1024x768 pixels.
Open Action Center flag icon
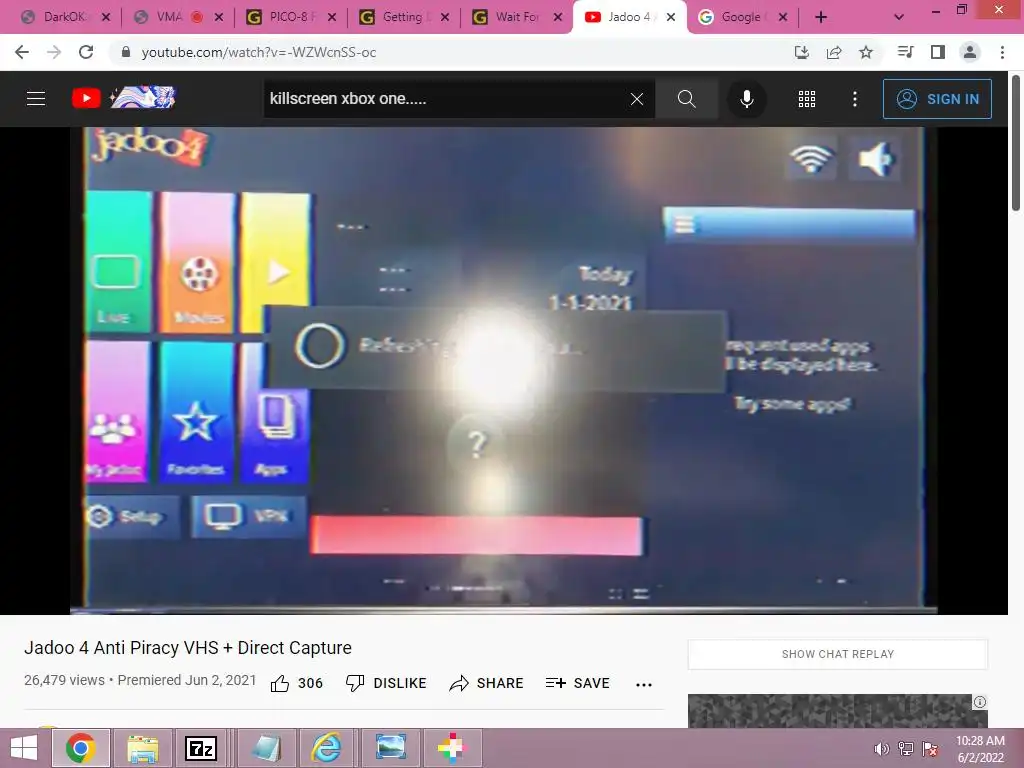tap(930, 749)
